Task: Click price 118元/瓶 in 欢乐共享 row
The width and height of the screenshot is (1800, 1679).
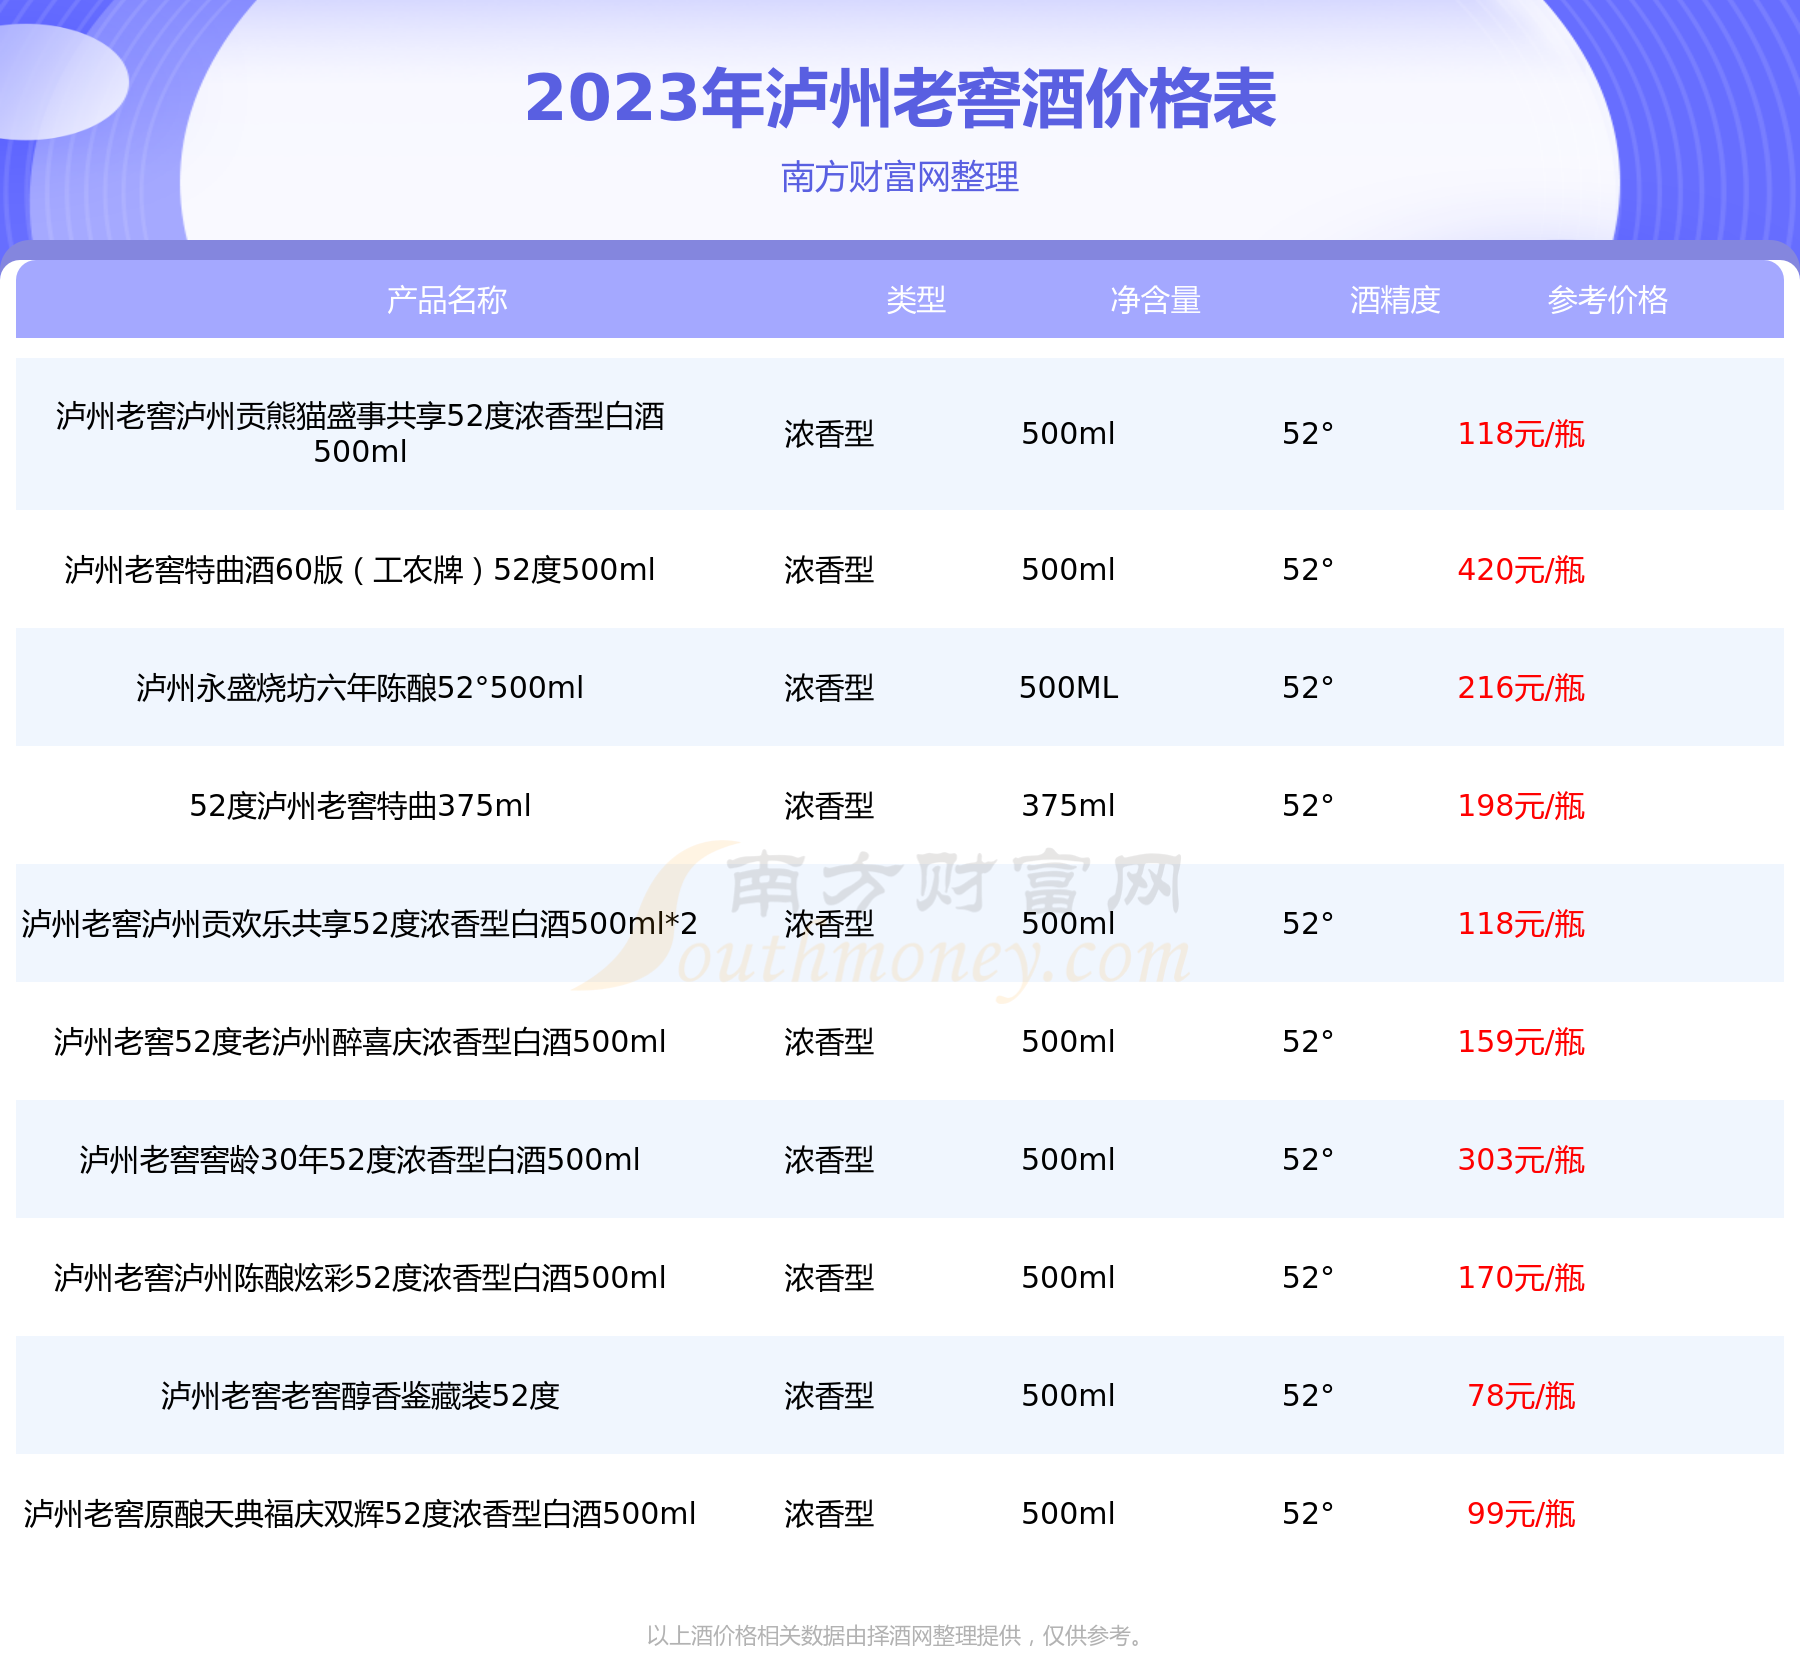Action: (x=1521, y=924)
